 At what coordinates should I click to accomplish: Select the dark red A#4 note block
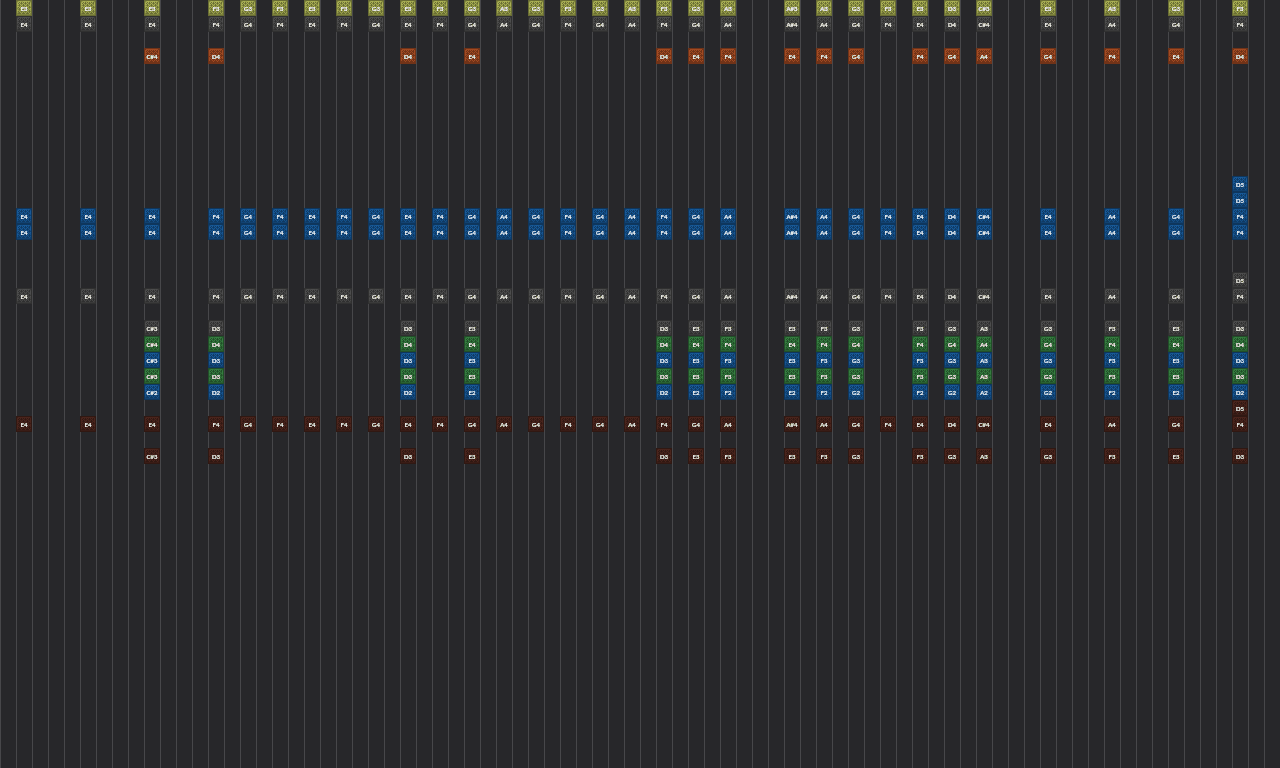(792, 424)
